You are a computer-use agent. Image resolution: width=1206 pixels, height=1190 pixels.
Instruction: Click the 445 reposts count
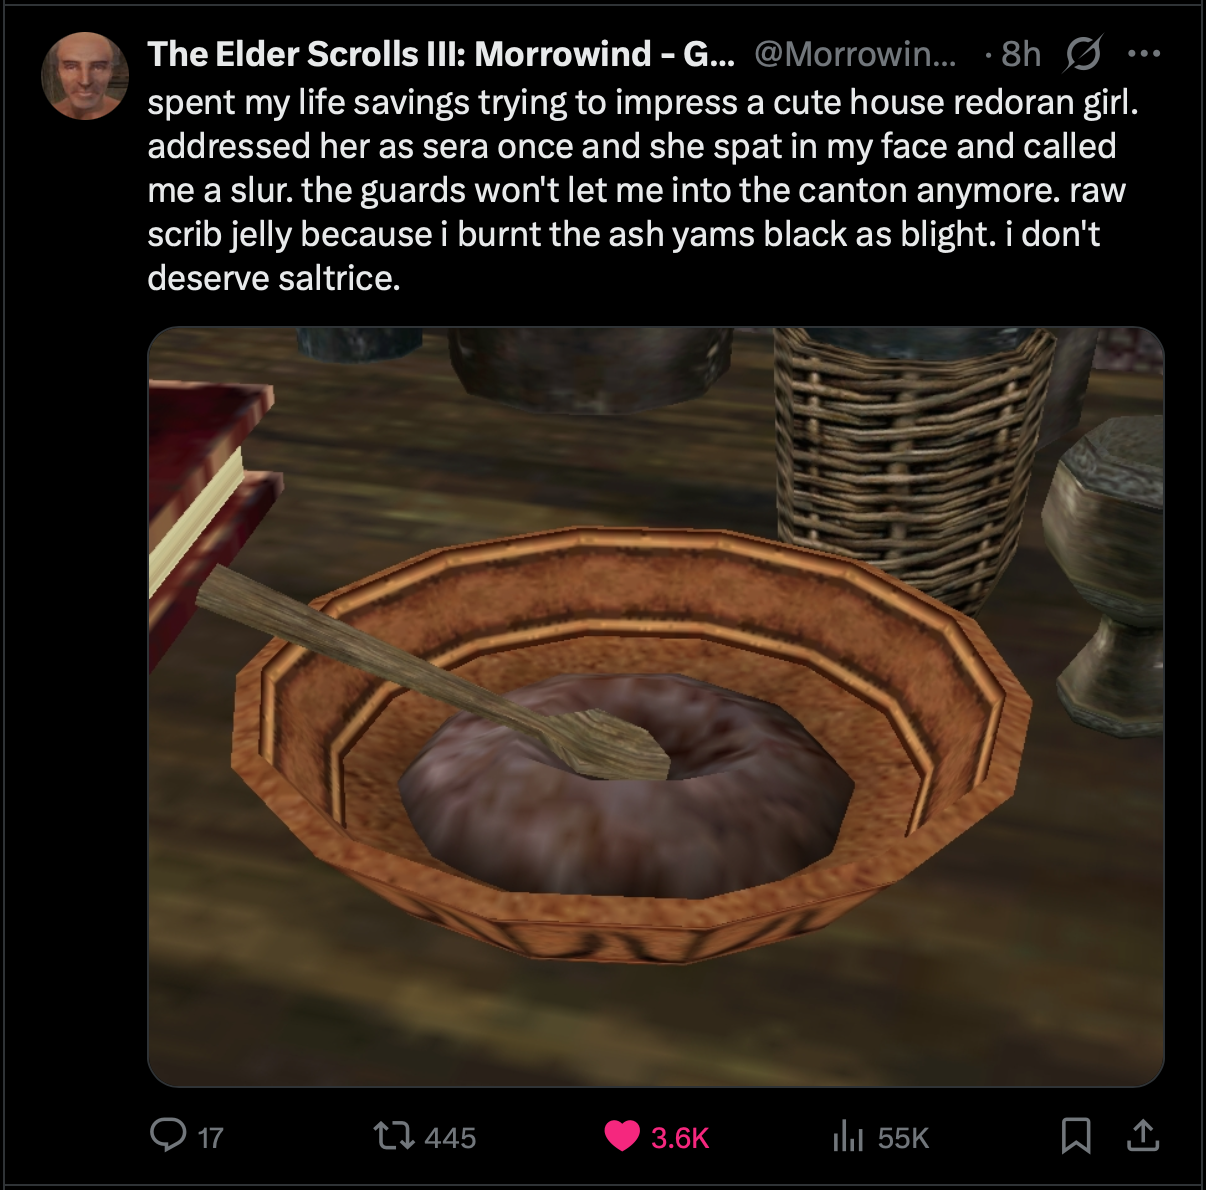[x=450, y=1138]
